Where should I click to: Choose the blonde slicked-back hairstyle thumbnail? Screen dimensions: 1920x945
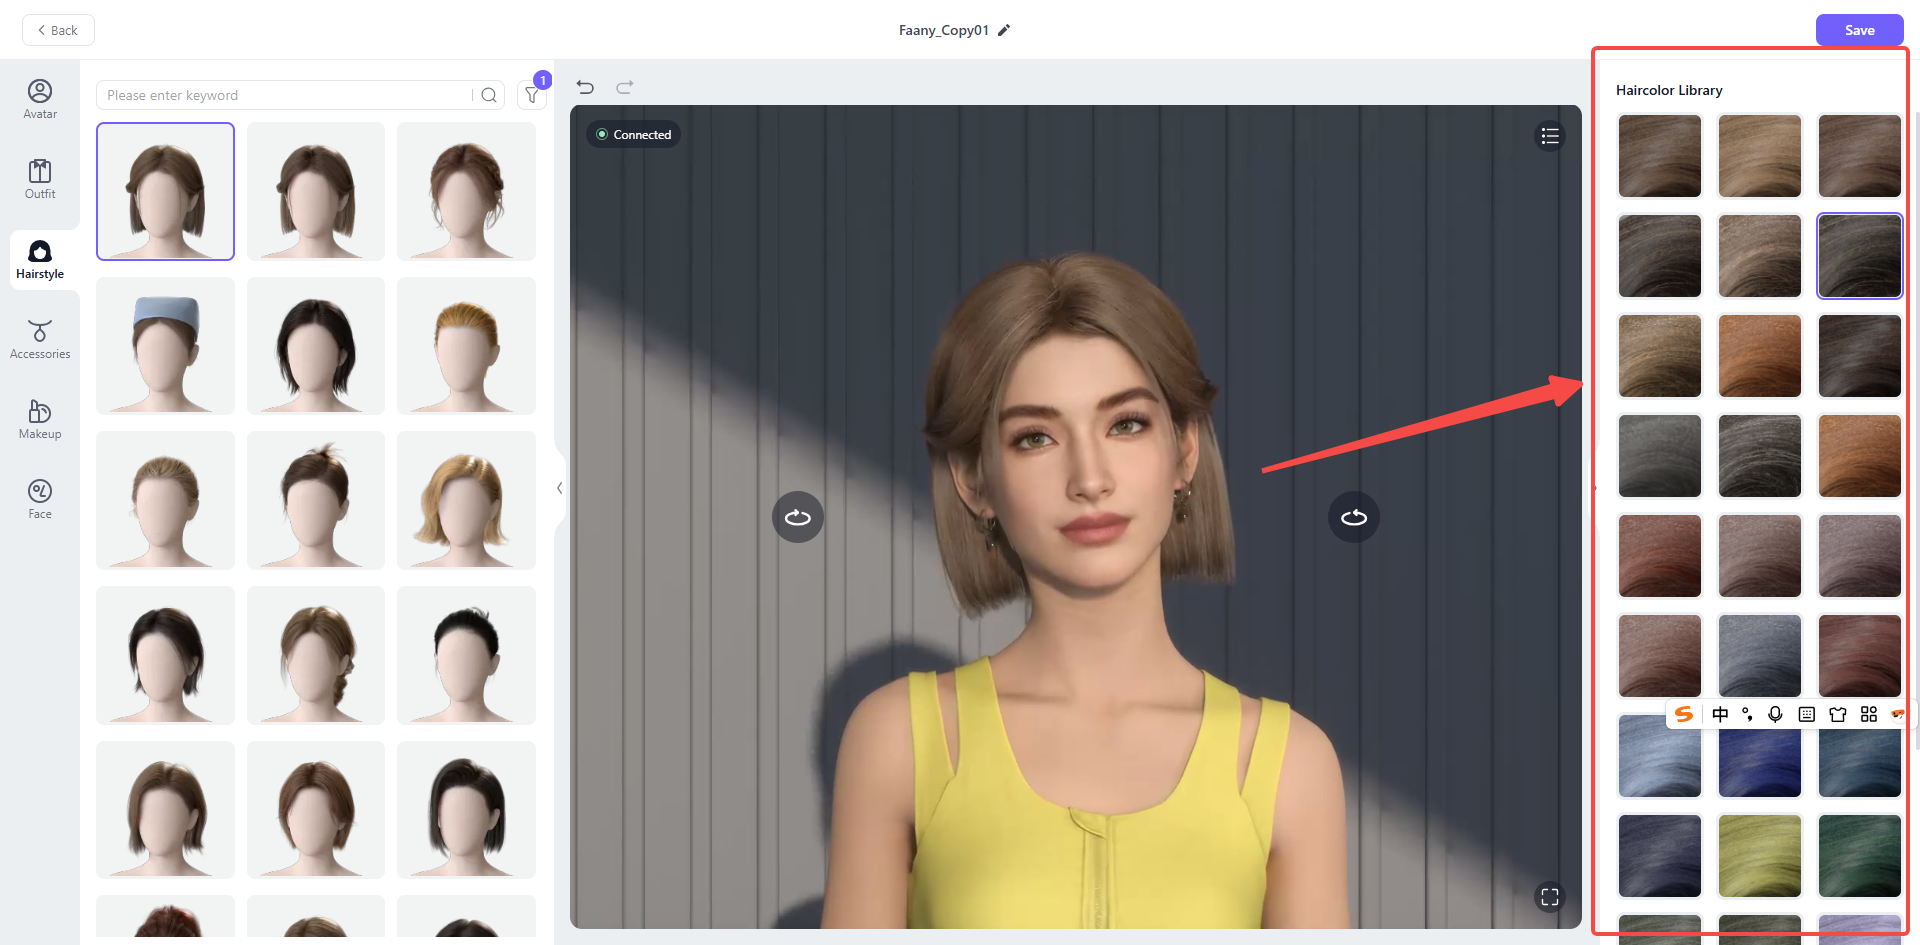(x=466, y=346)
